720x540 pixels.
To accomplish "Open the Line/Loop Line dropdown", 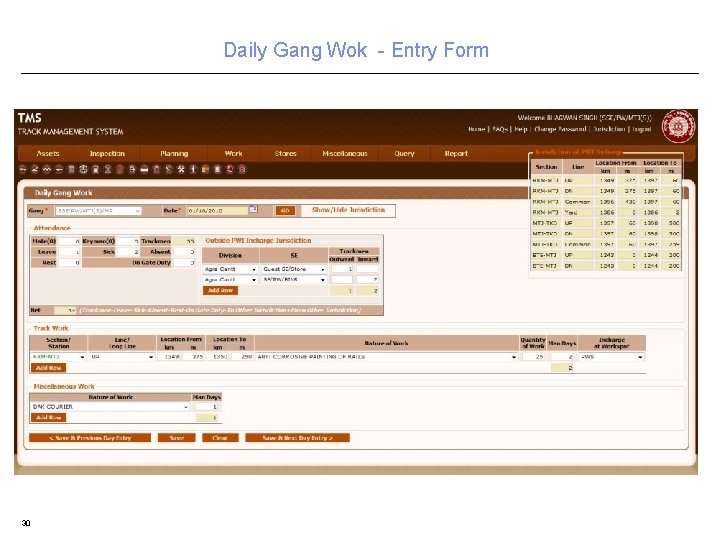I will pos(122,357).
